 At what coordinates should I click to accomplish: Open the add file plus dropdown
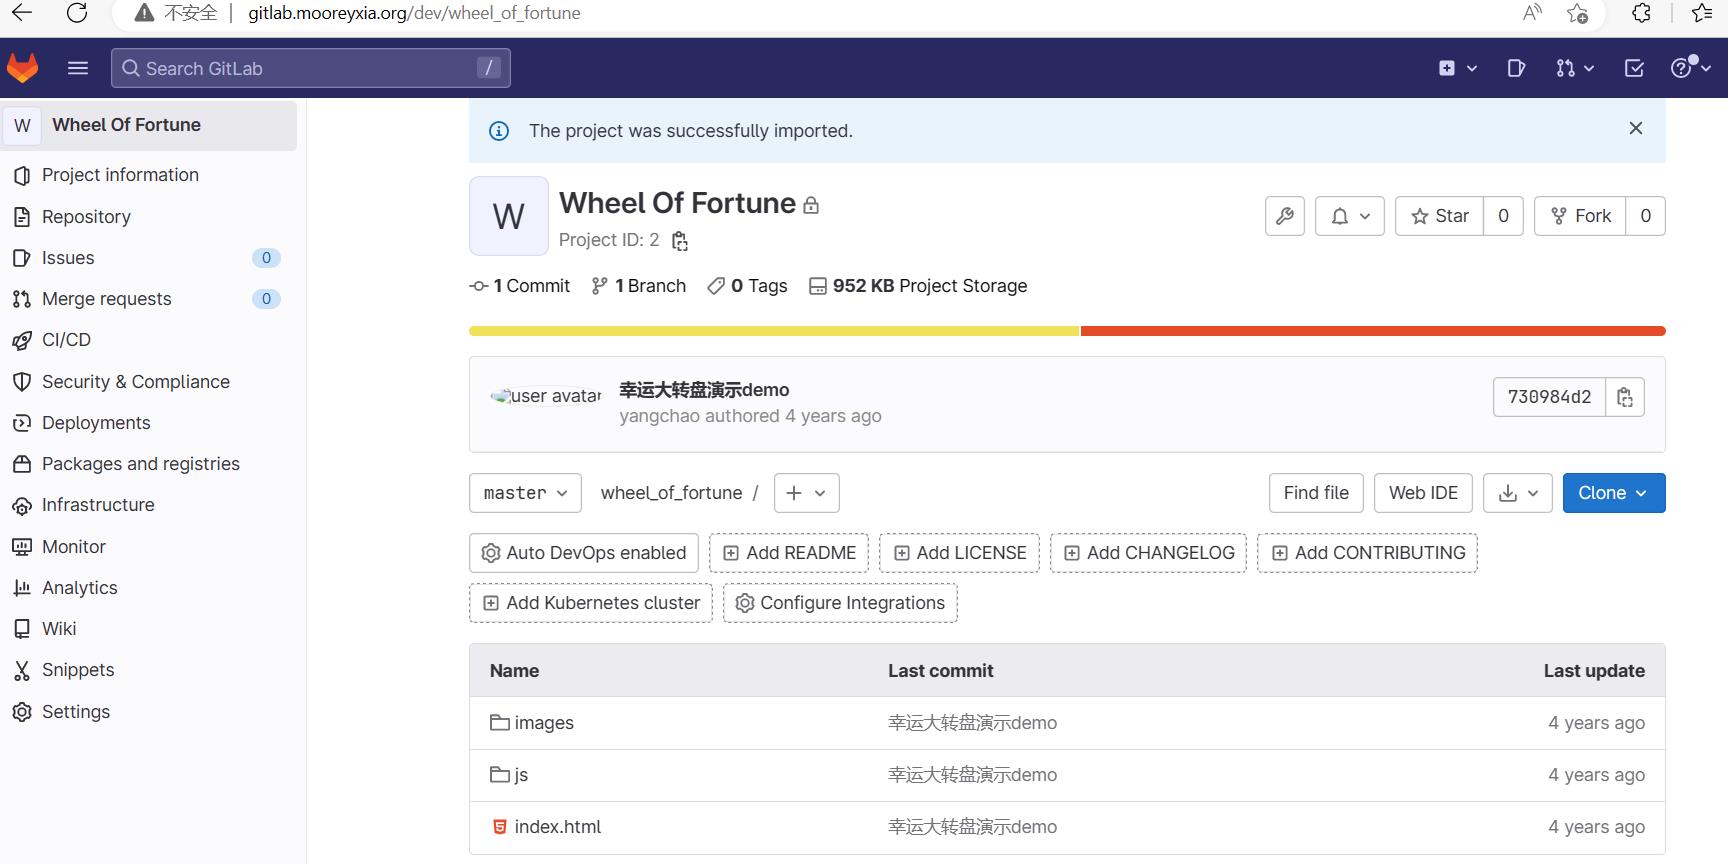[x=806, y=493]
